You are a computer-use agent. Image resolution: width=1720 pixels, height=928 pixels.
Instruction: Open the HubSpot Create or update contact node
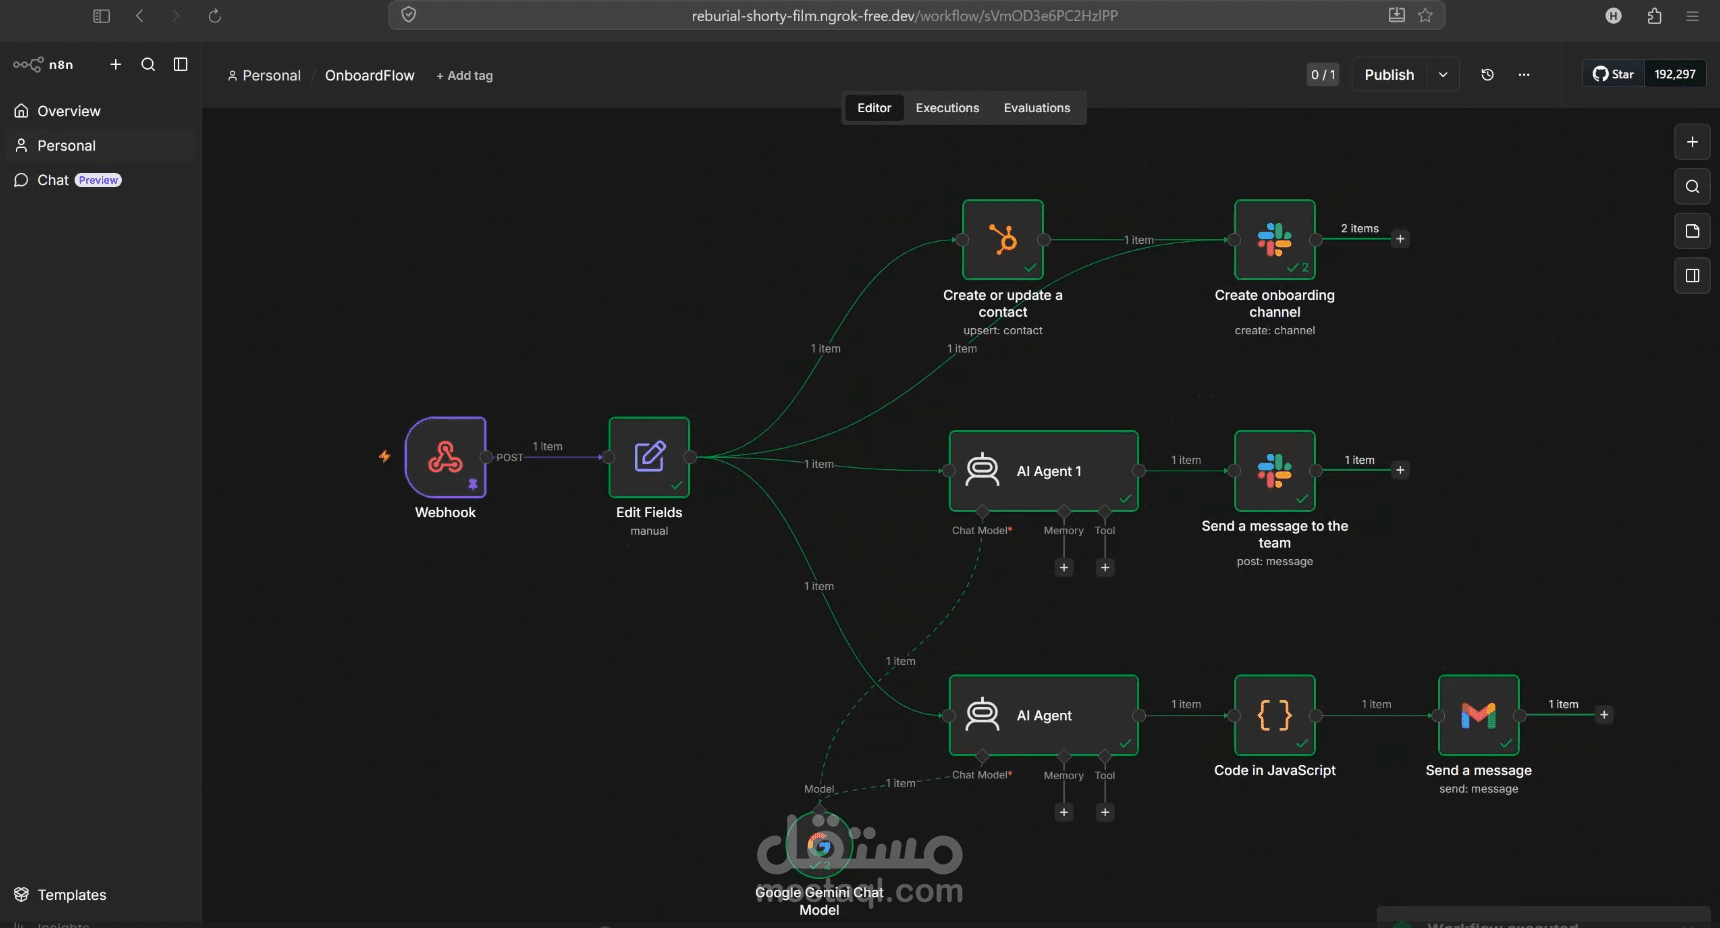click(x=1003, y=239)
